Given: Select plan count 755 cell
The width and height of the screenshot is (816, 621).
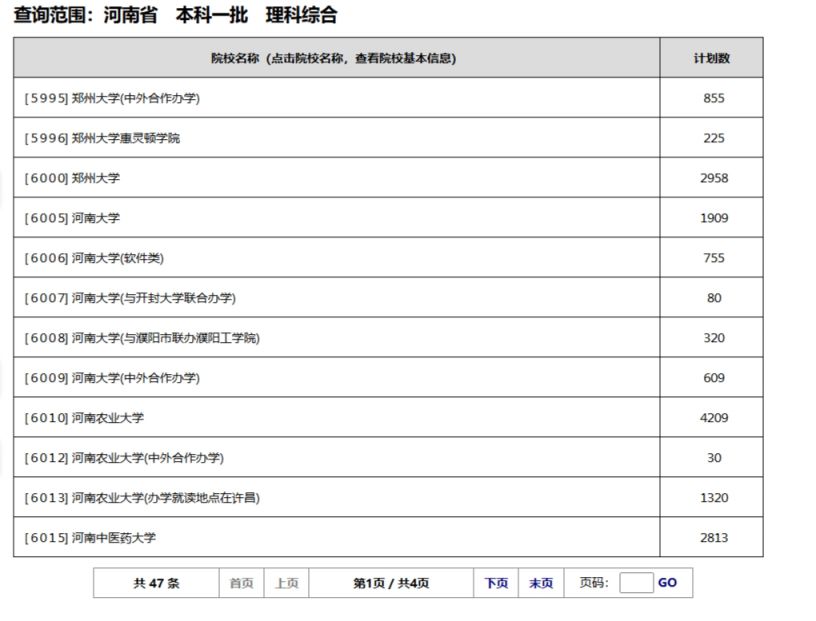Looking at the screenshot, I should [x=713, y=258].
